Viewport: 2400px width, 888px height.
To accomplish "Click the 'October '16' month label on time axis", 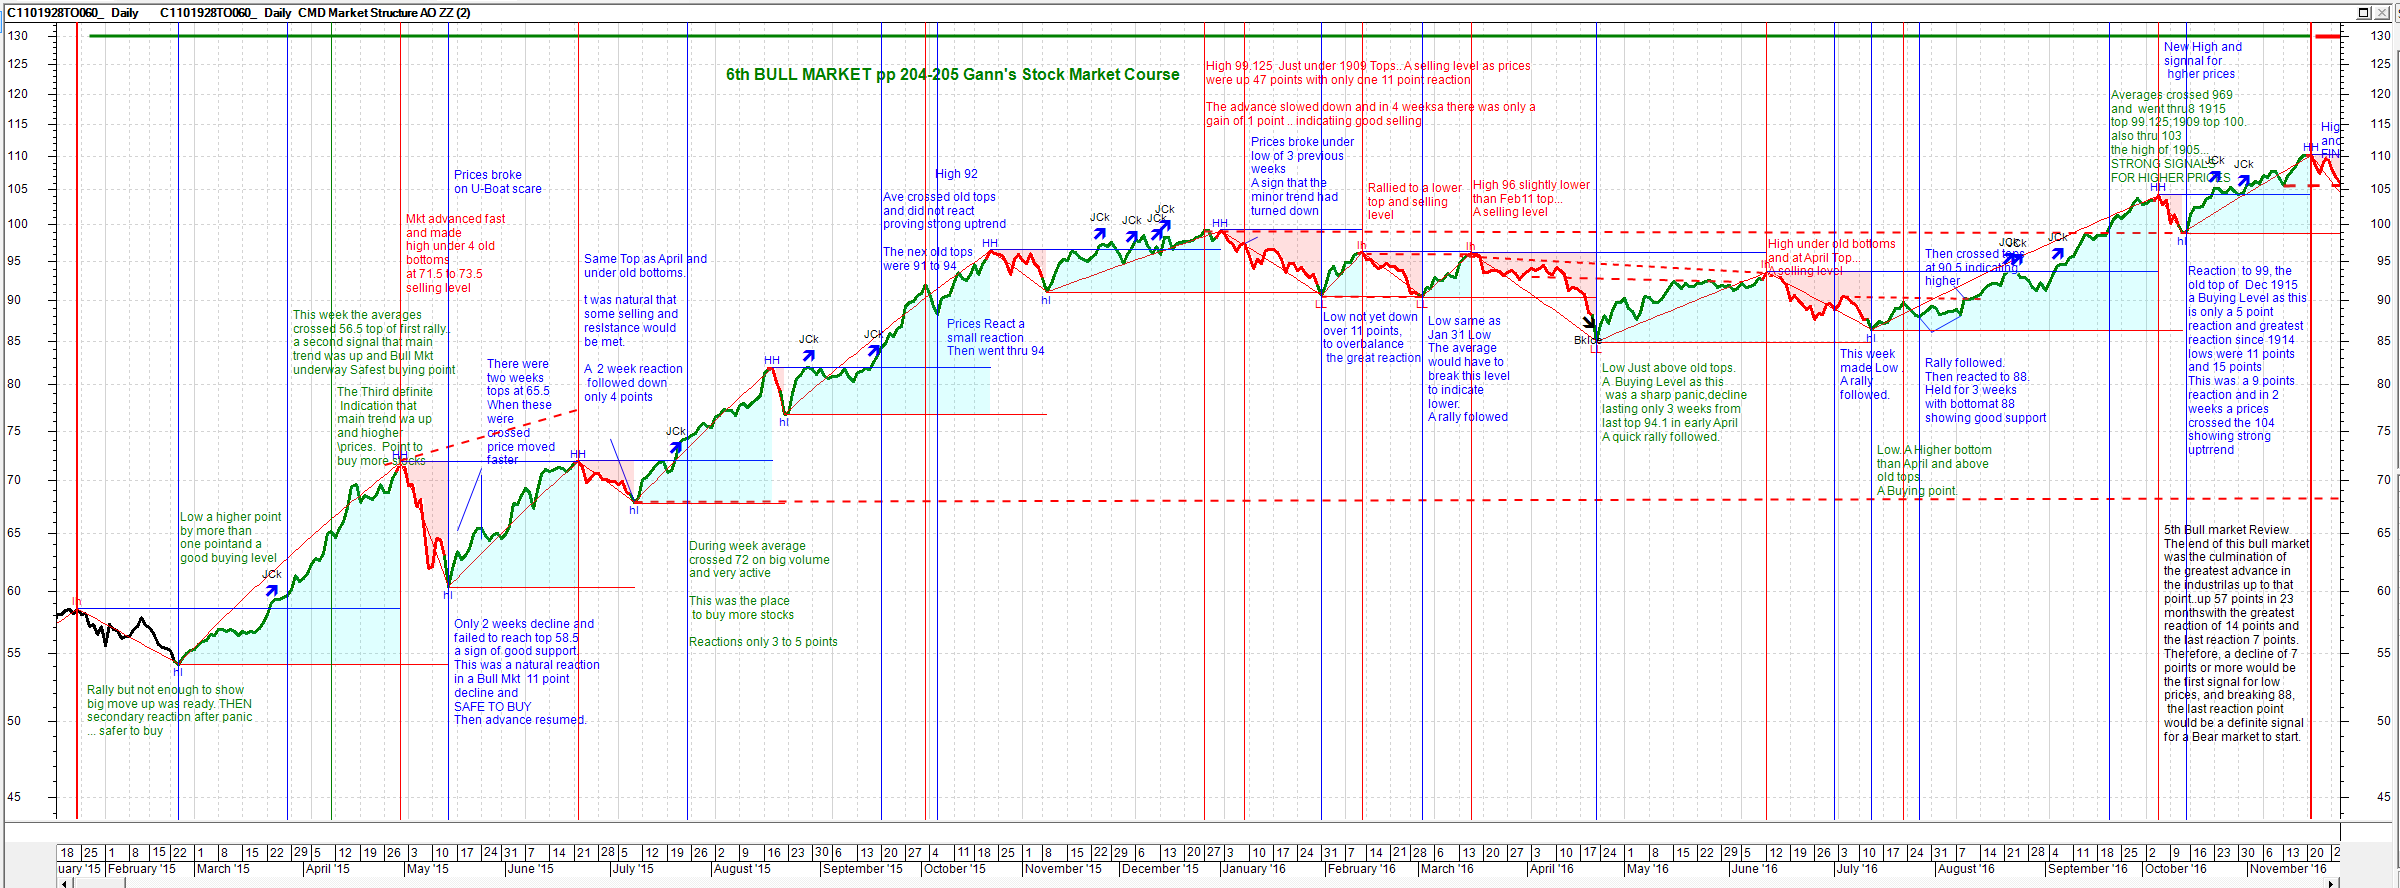I will click(x=2175, y=869).
